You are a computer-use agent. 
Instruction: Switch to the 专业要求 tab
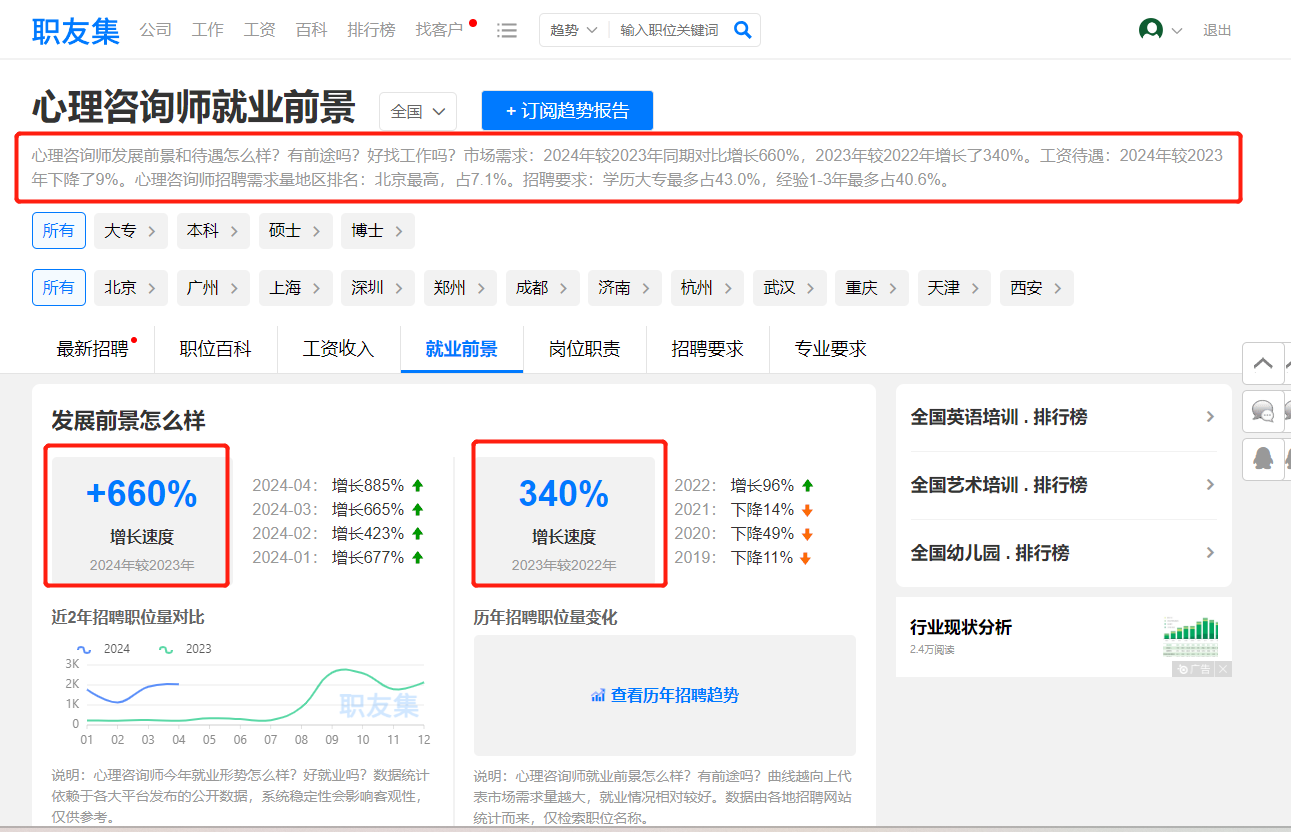[x=831, y=349]
